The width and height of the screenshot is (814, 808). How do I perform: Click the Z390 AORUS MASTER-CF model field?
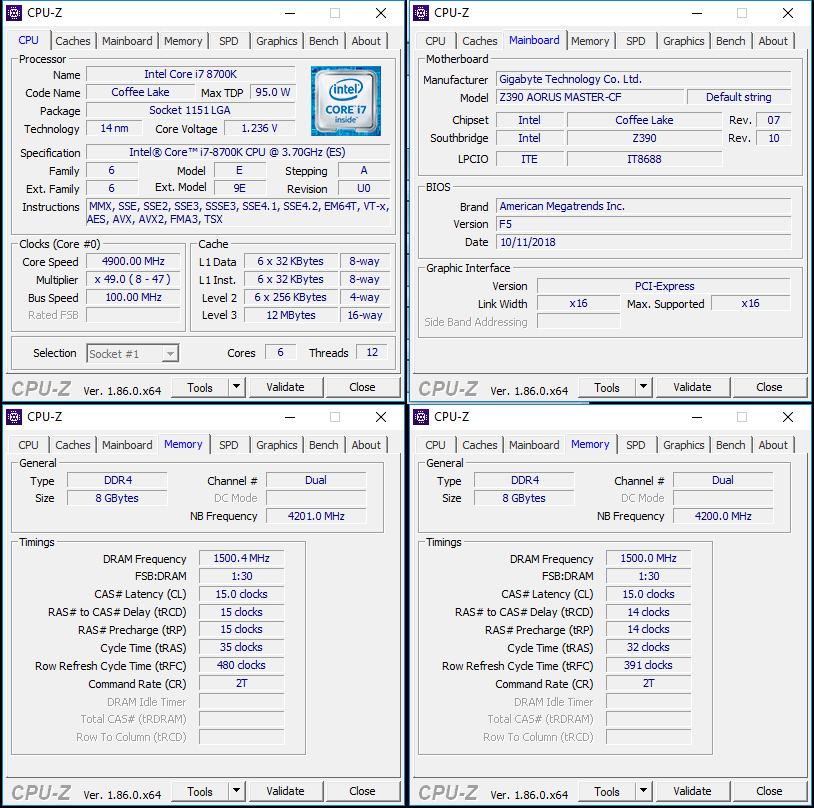pyautogui.click(x=590, y=97)
